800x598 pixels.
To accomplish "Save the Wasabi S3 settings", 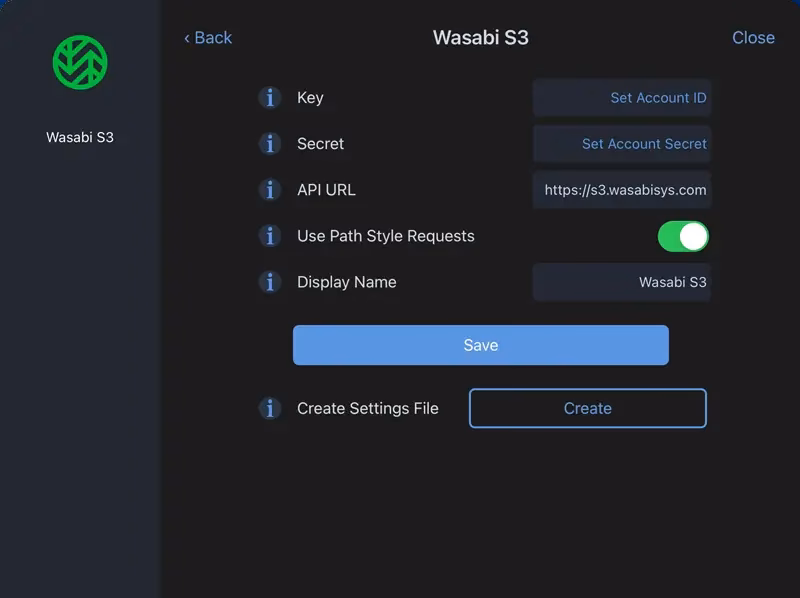I will [481, 344].
